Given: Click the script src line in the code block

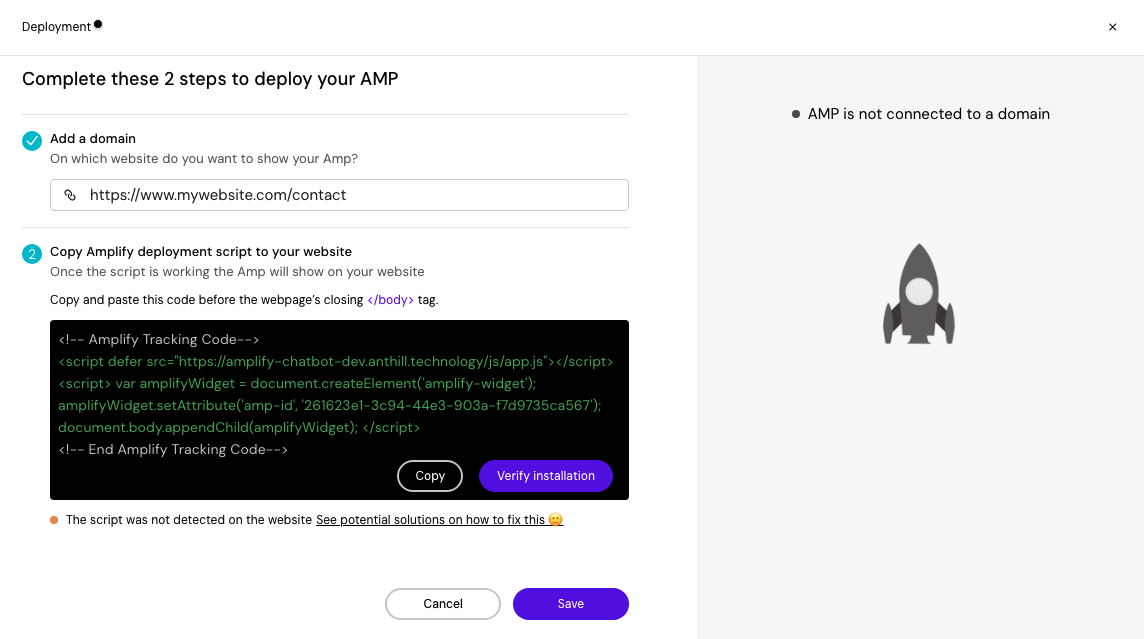Looking at the screenshot, I should coord(336,362).
